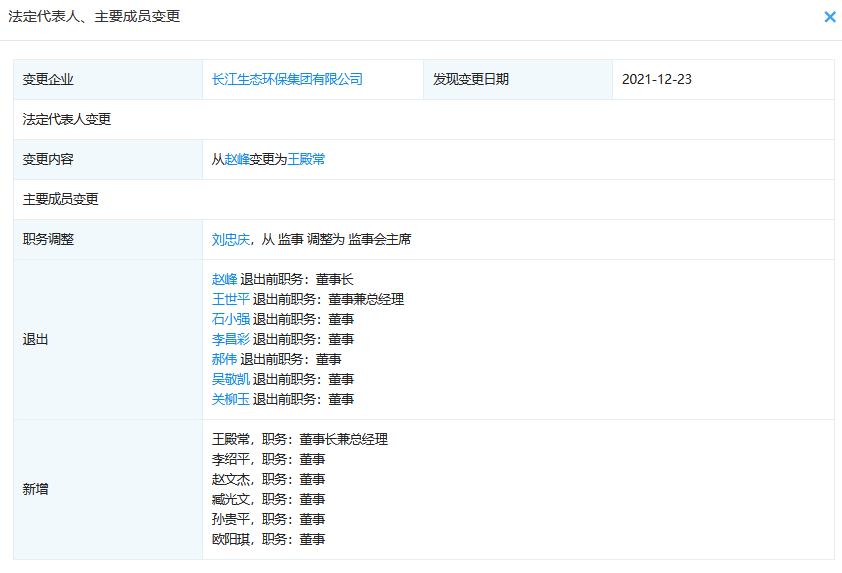Select text 欧阳琪，职务：董事

pyautogui.click(x=268, y=539)
